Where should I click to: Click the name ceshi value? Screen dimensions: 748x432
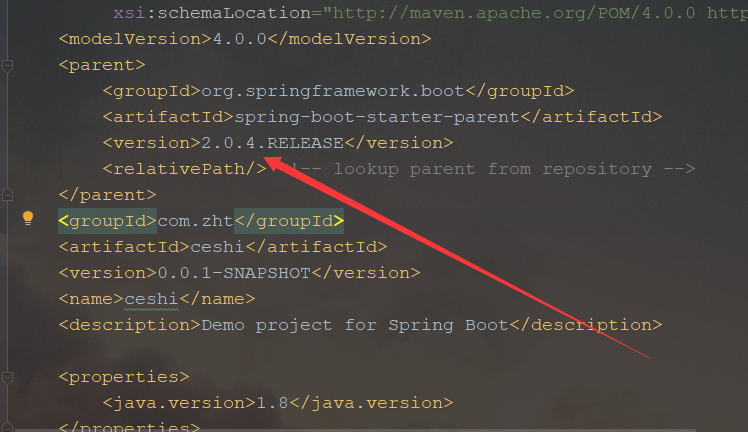[151, 299]
